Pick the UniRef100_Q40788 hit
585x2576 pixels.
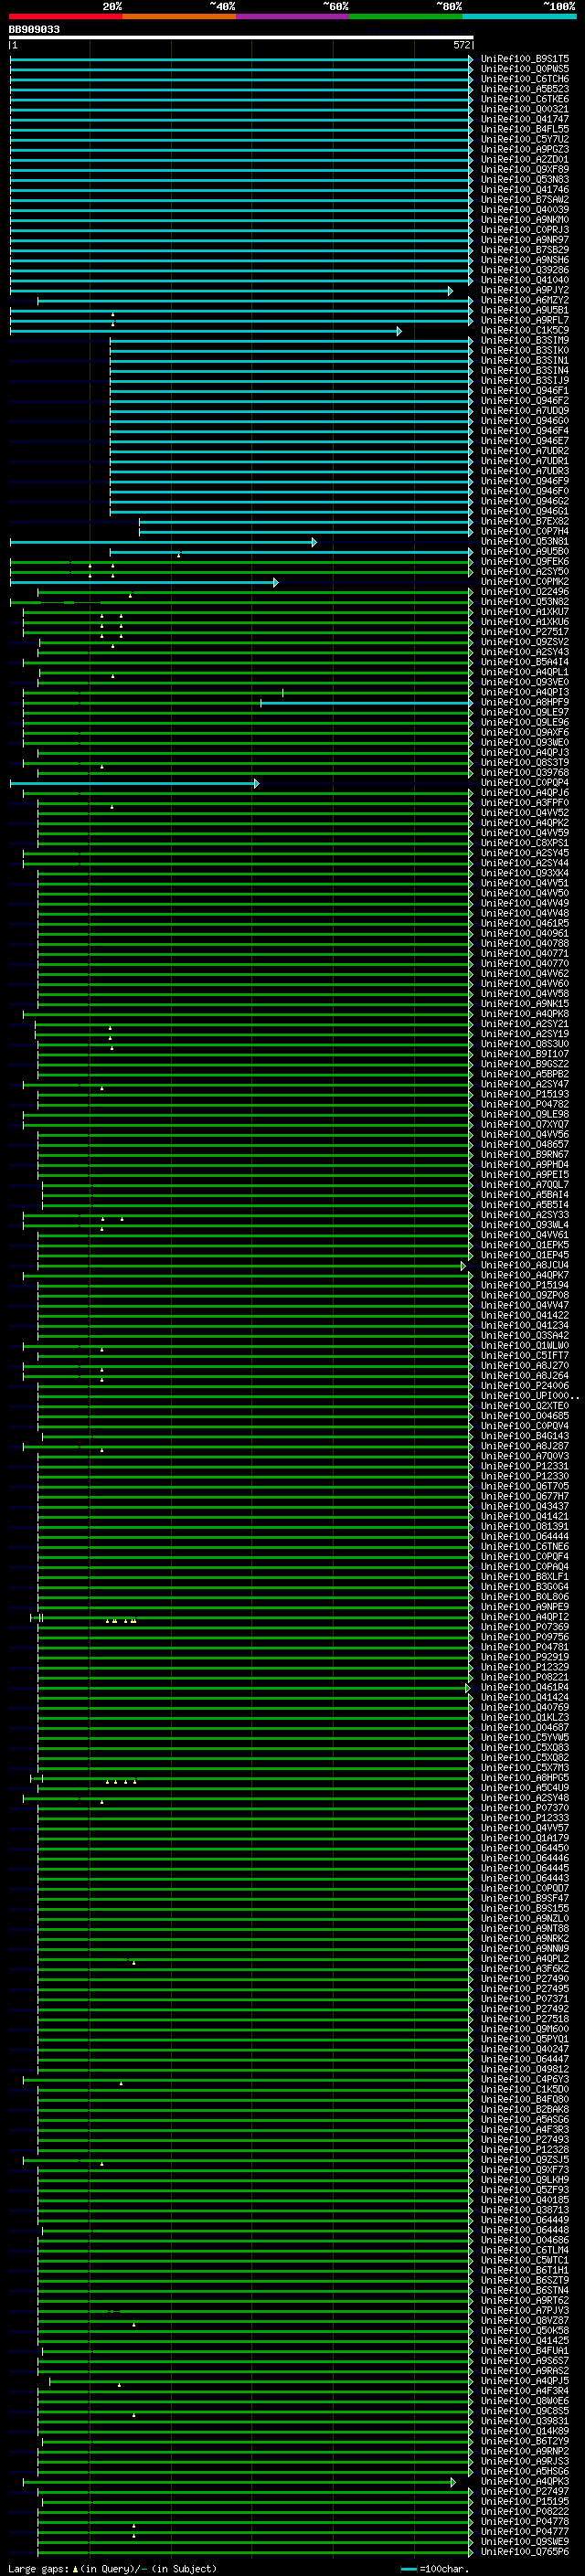pos(524,944)
